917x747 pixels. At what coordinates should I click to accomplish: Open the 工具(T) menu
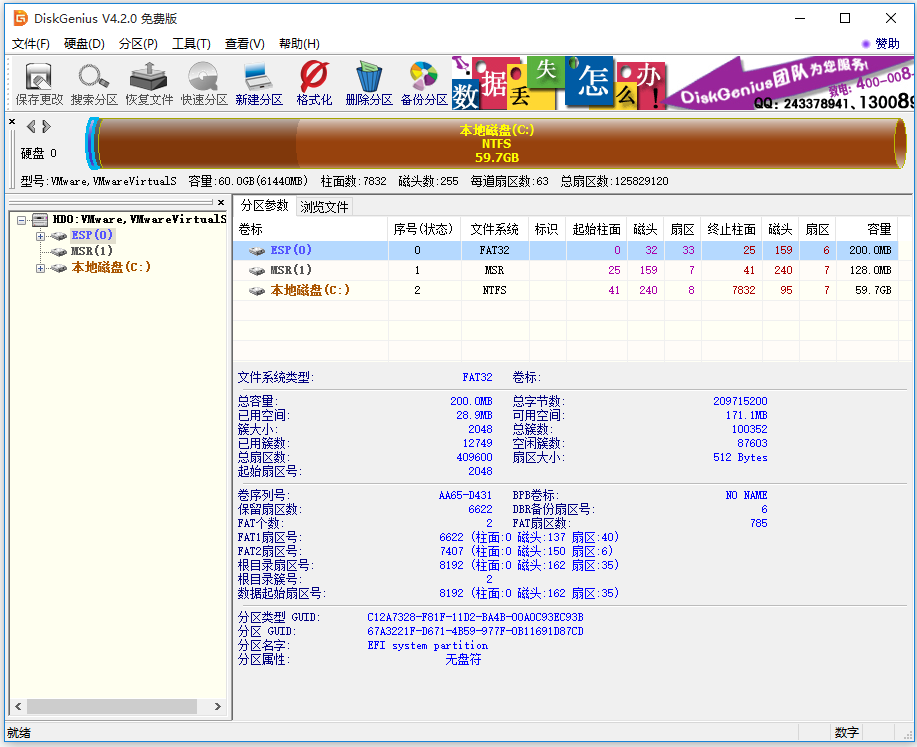click(x=191, y=44)
